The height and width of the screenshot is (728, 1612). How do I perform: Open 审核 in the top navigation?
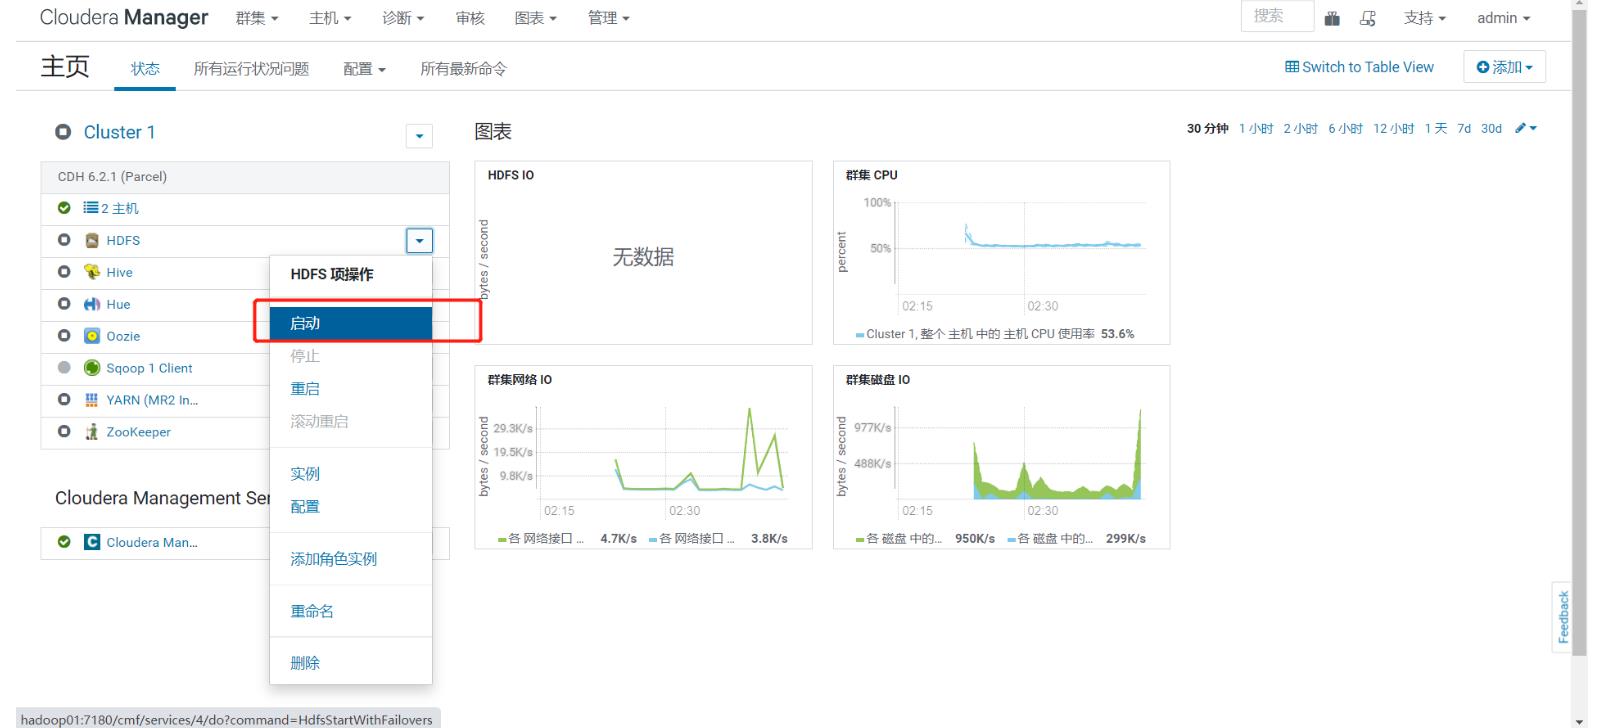470,18
